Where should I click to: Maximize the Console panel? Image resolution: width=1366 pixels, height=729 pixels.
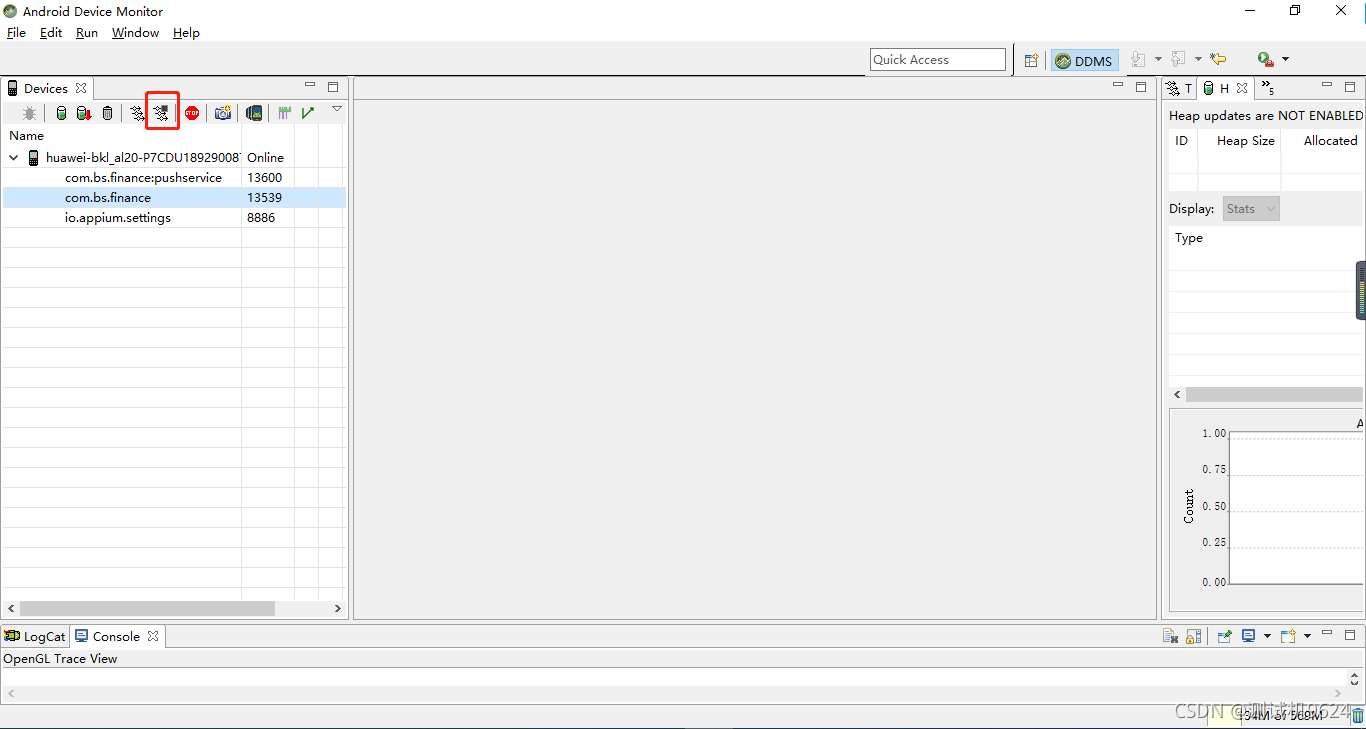tap(1349, 635)
